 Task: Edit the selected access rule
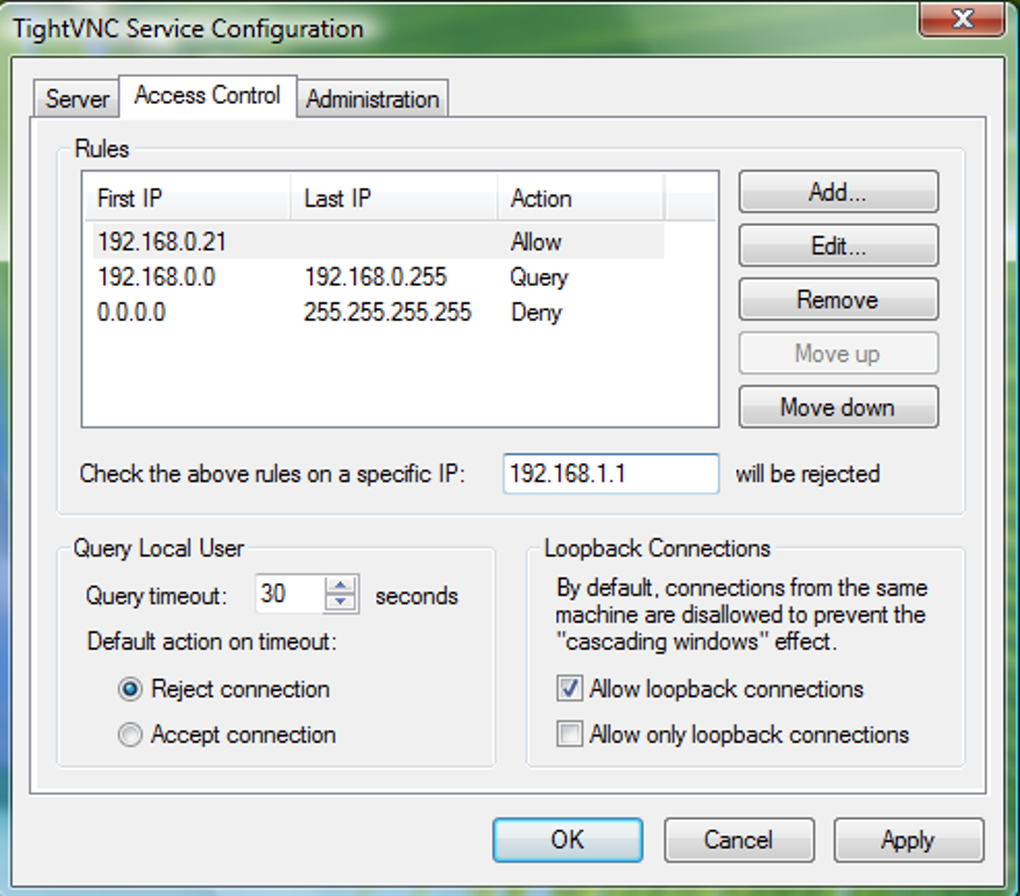pos(838,246)
